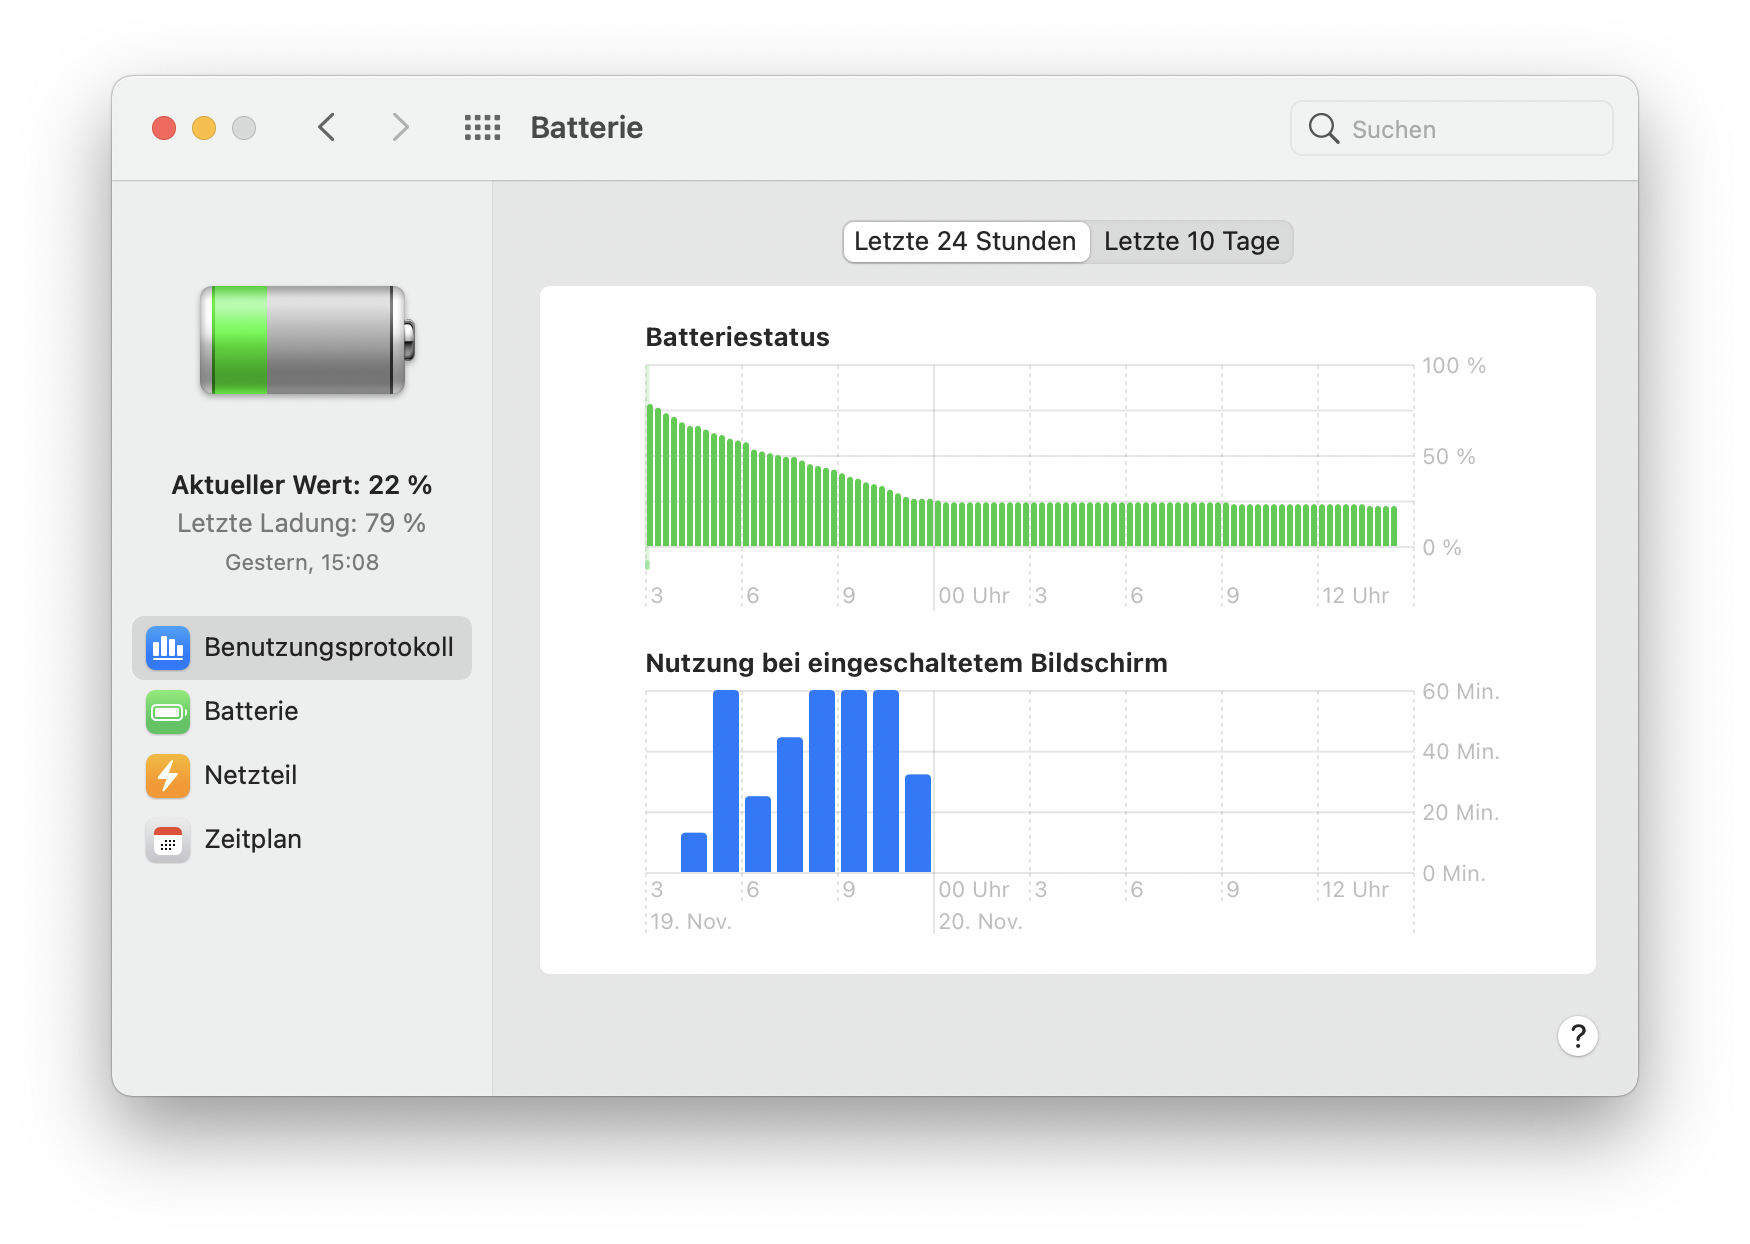Open help with the question mark button
Screen dimensions: 1750x1244
click(x=1577, y=1036)
